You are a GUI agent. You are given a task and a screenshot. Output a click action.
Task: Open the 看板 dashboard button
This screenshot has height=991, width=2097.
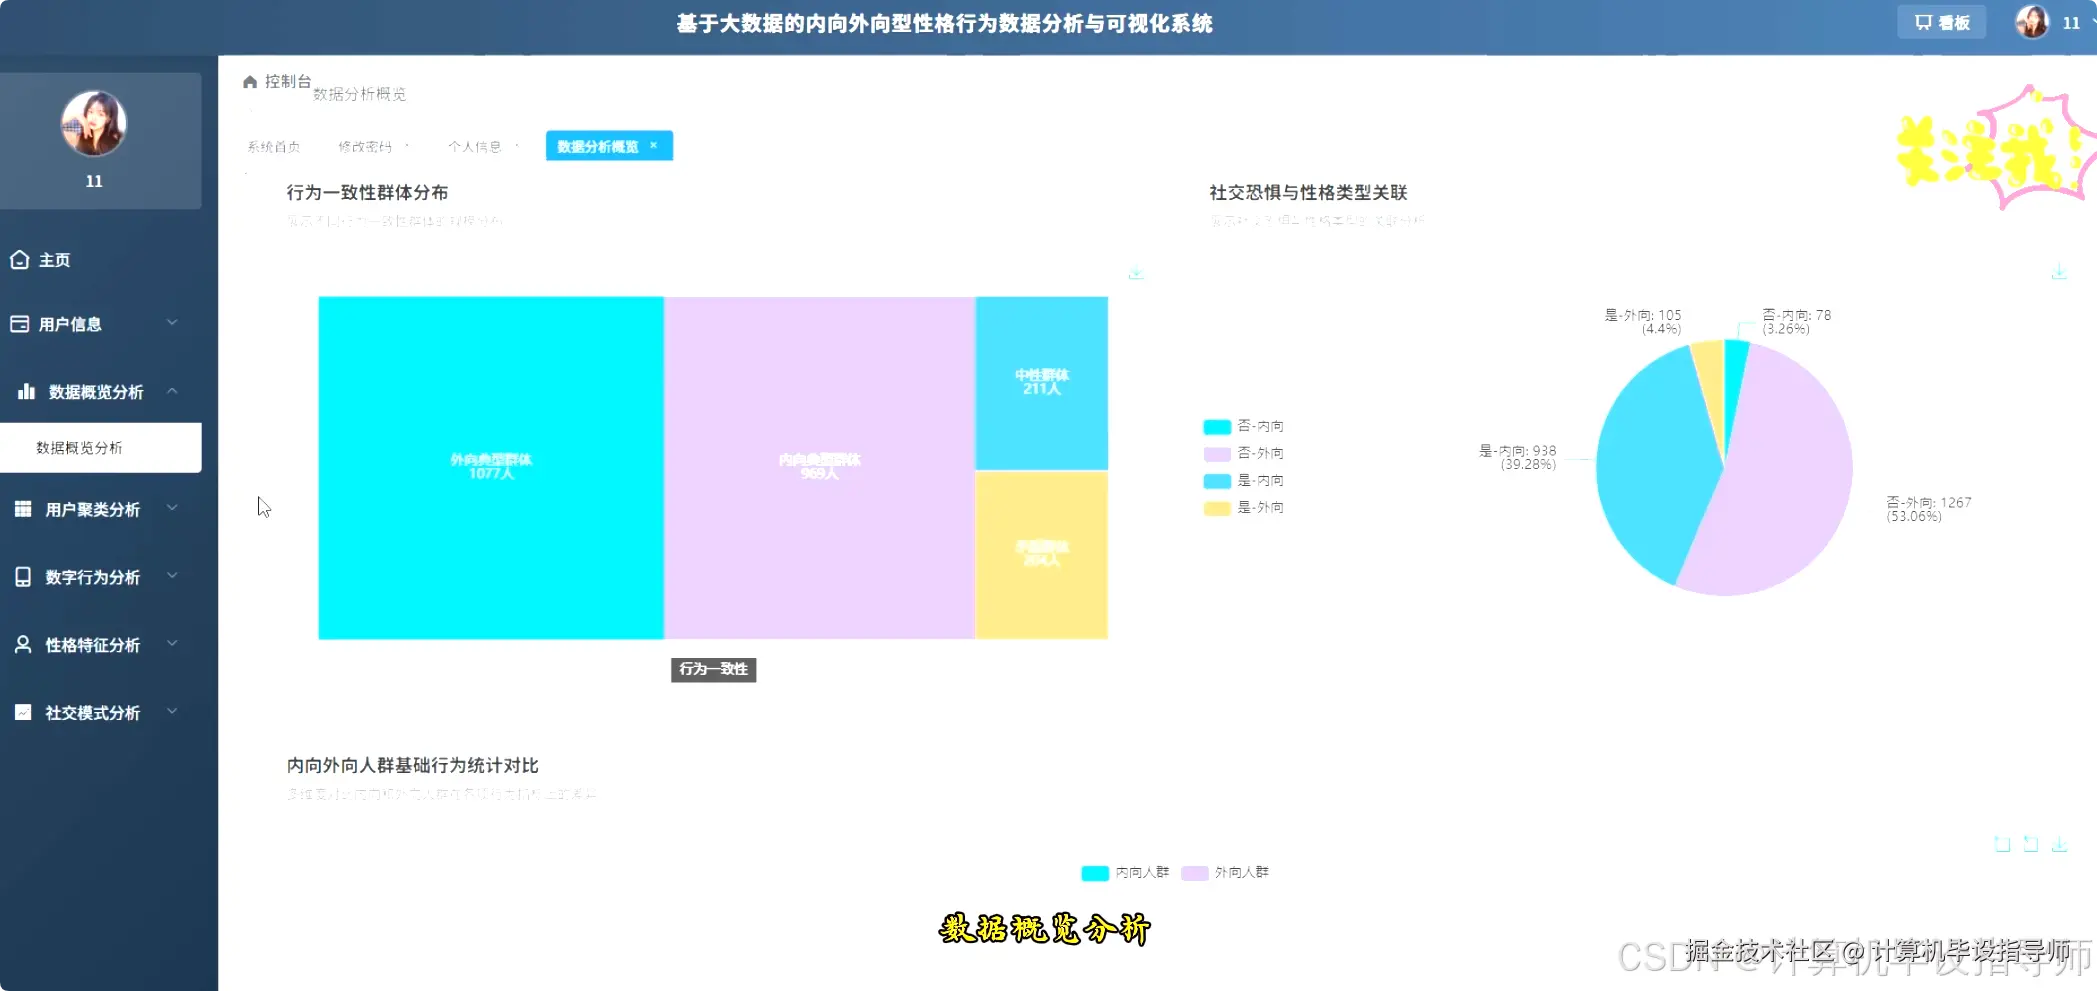point(1941,22)
